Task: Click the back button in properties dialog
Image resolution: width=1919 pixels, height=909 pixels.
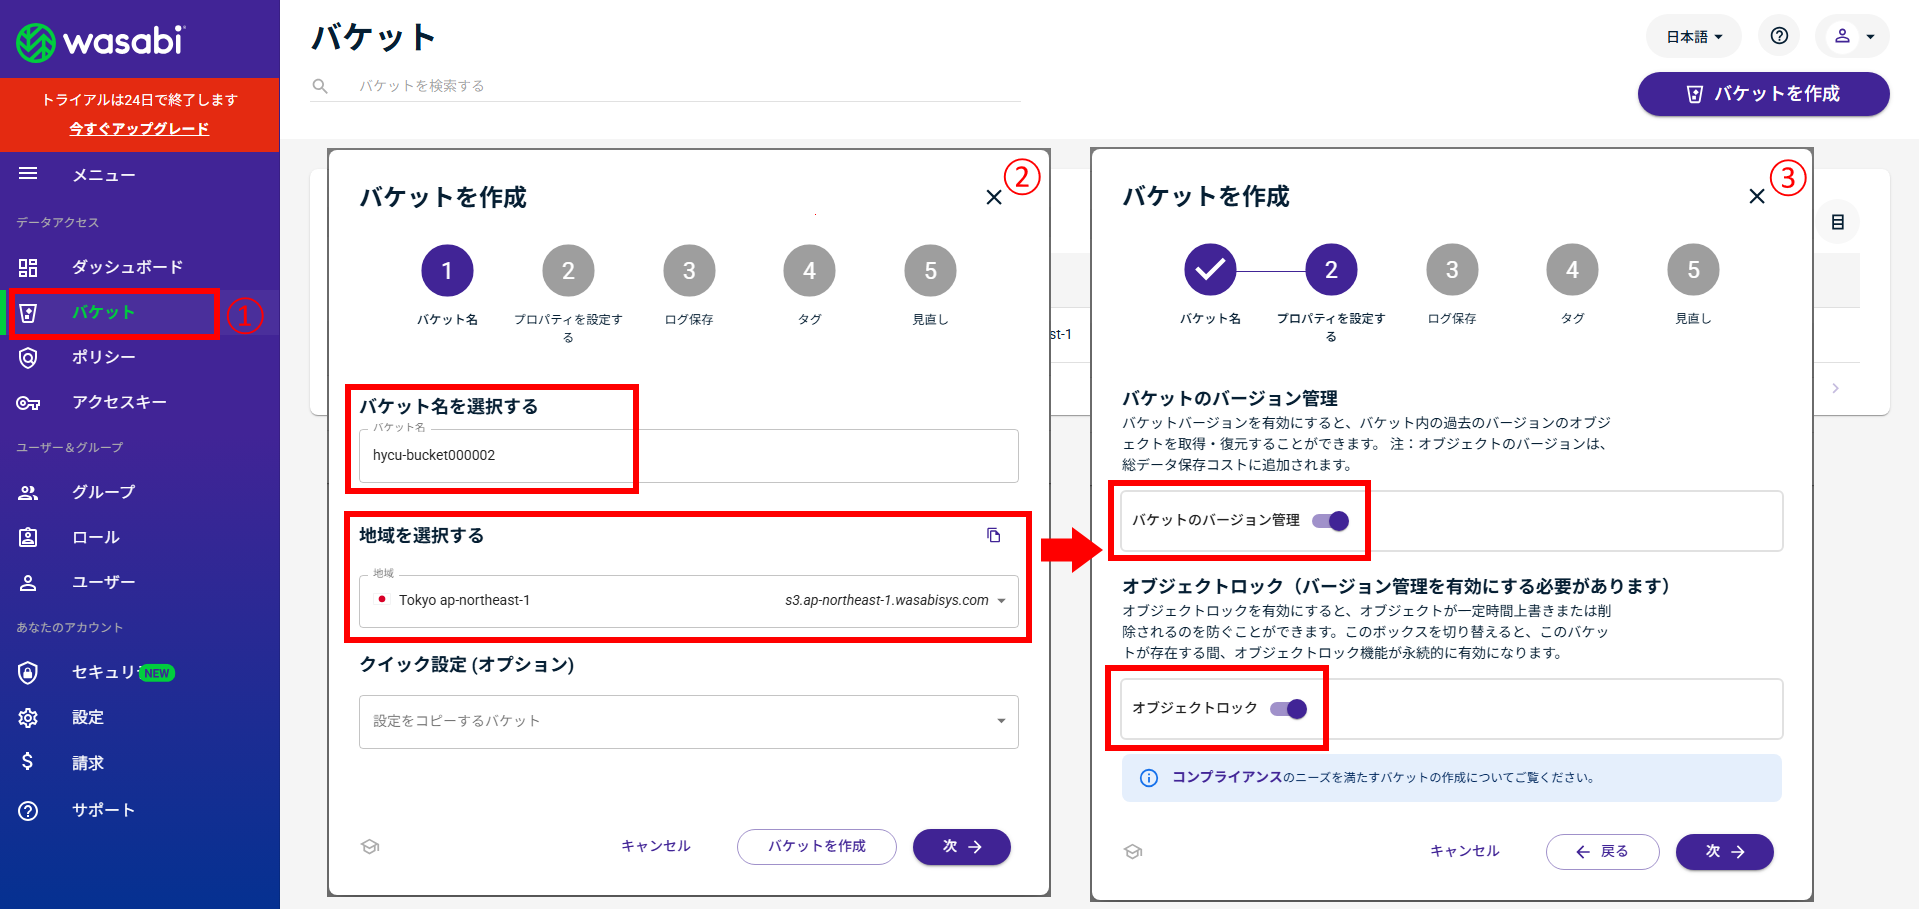Action: (1602, 852)
